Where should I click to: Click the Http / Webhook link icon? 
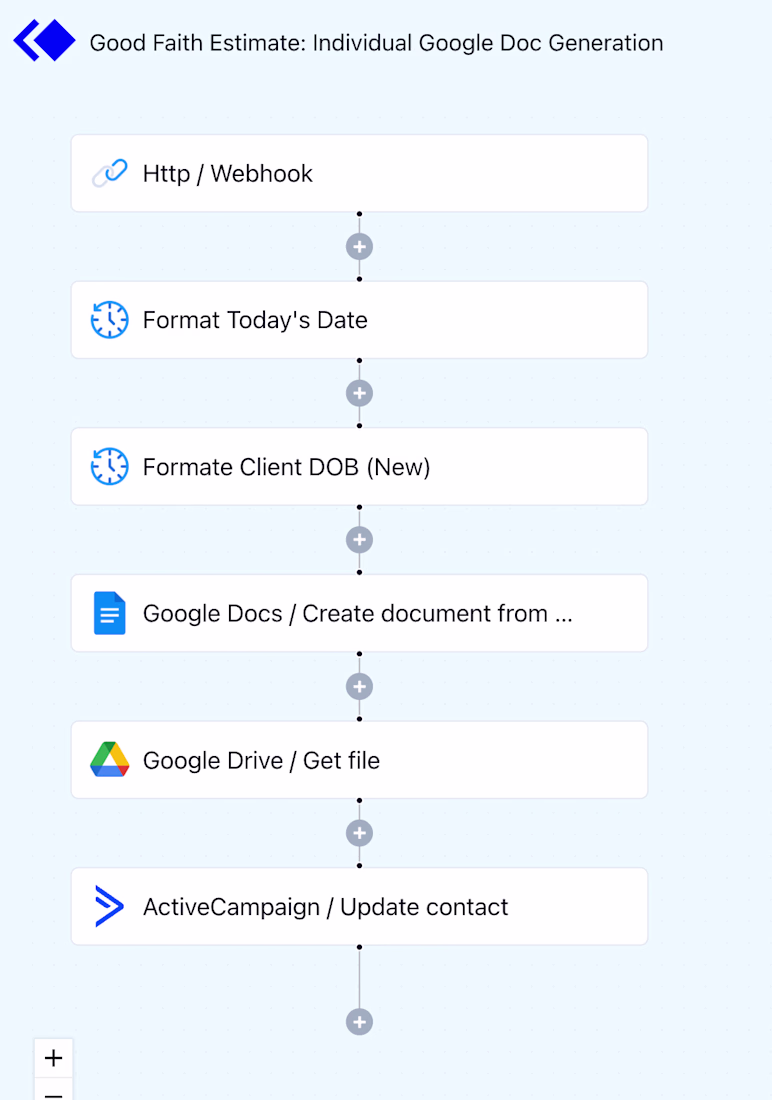coord(109,174)
